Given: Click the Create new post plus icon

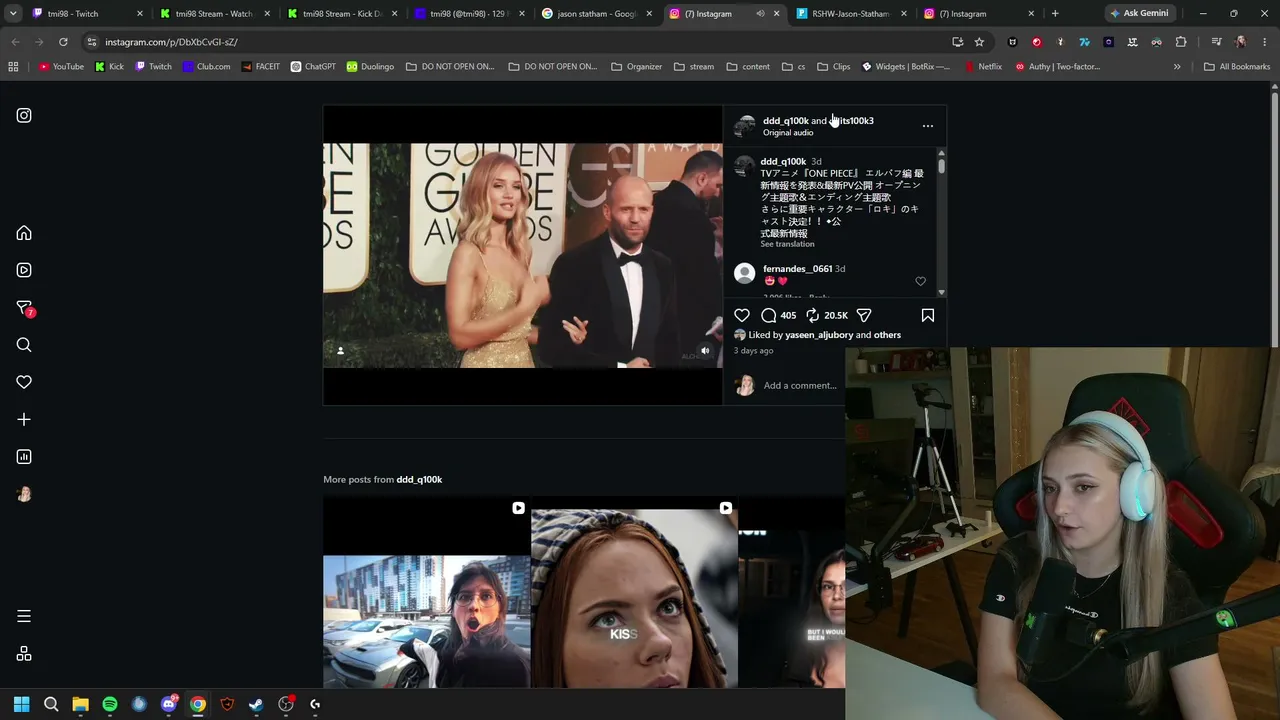Looking at the screenshot, I should pos(24,419).
